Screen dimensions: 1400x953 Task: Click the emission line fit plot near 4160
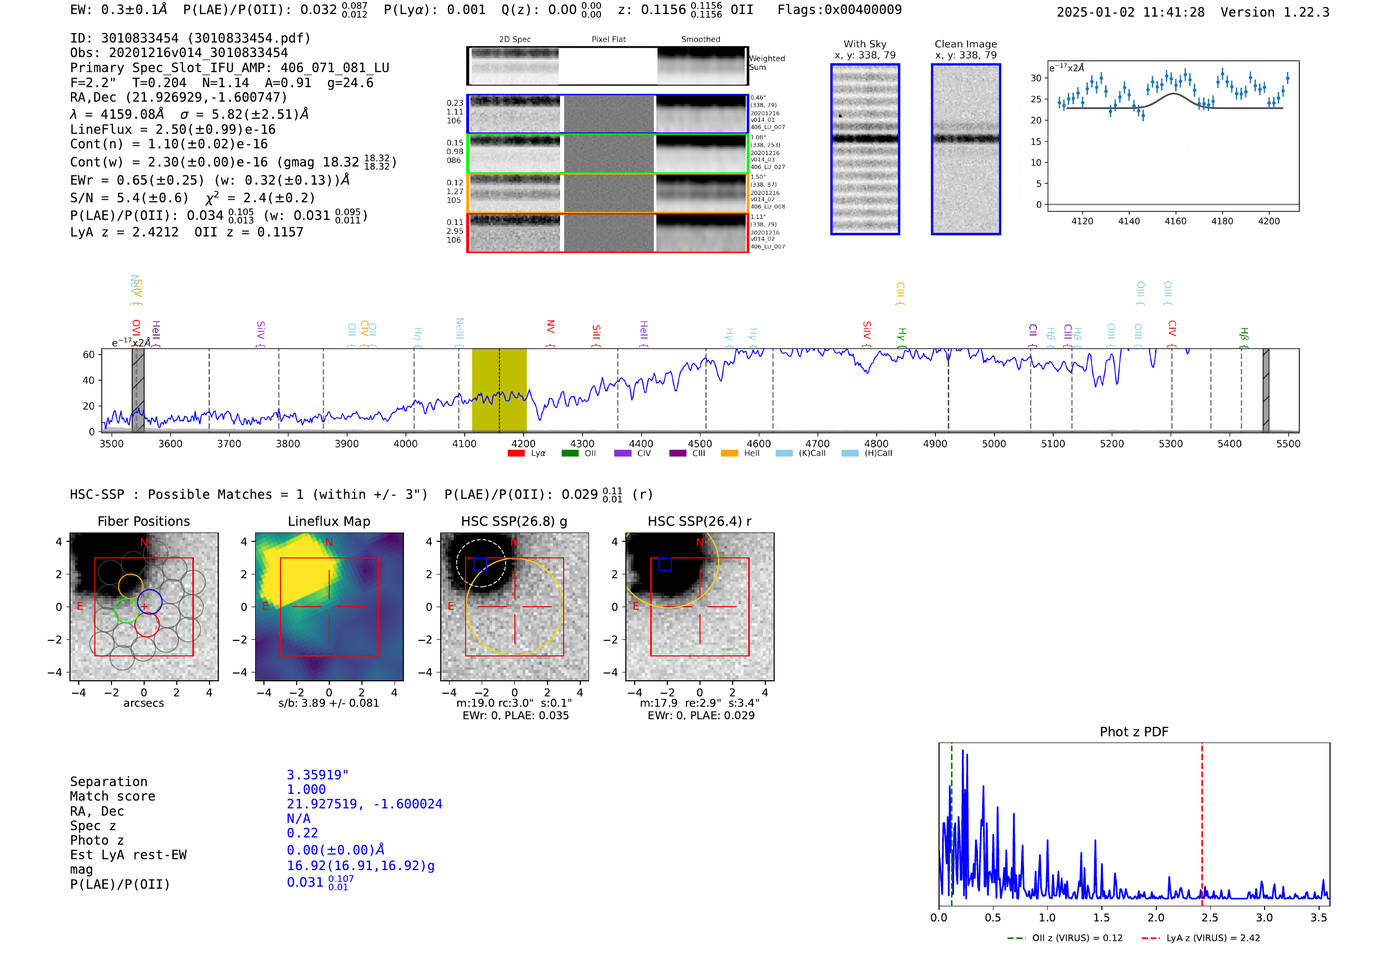[1174, 135]
